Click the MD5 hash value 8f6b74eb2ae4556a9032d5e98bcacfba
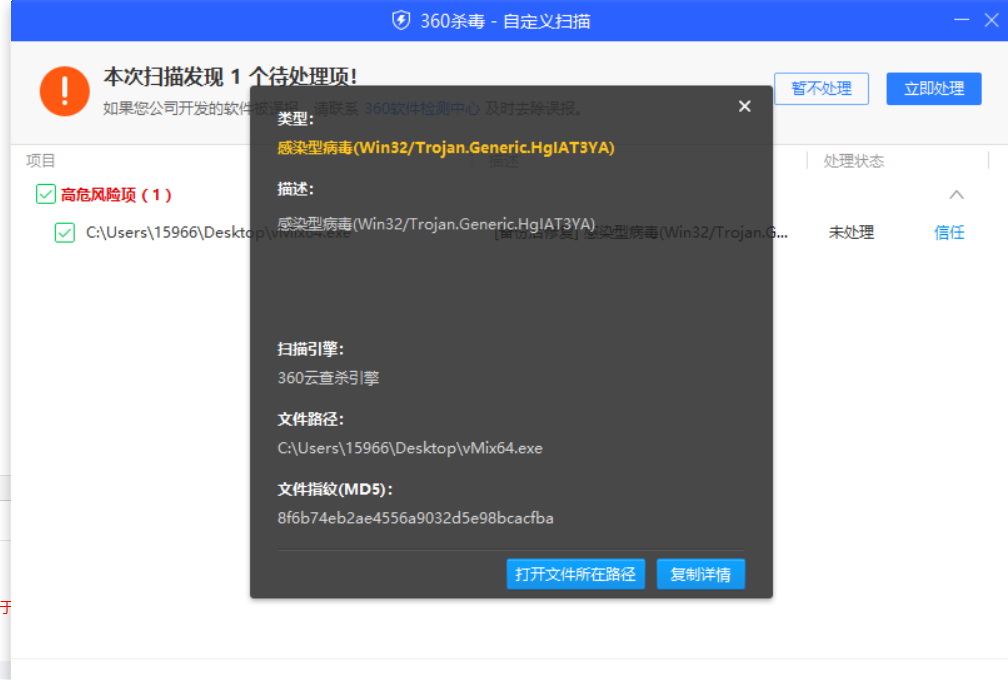This screenshot has height=680, width=1008. coord(415,518)
